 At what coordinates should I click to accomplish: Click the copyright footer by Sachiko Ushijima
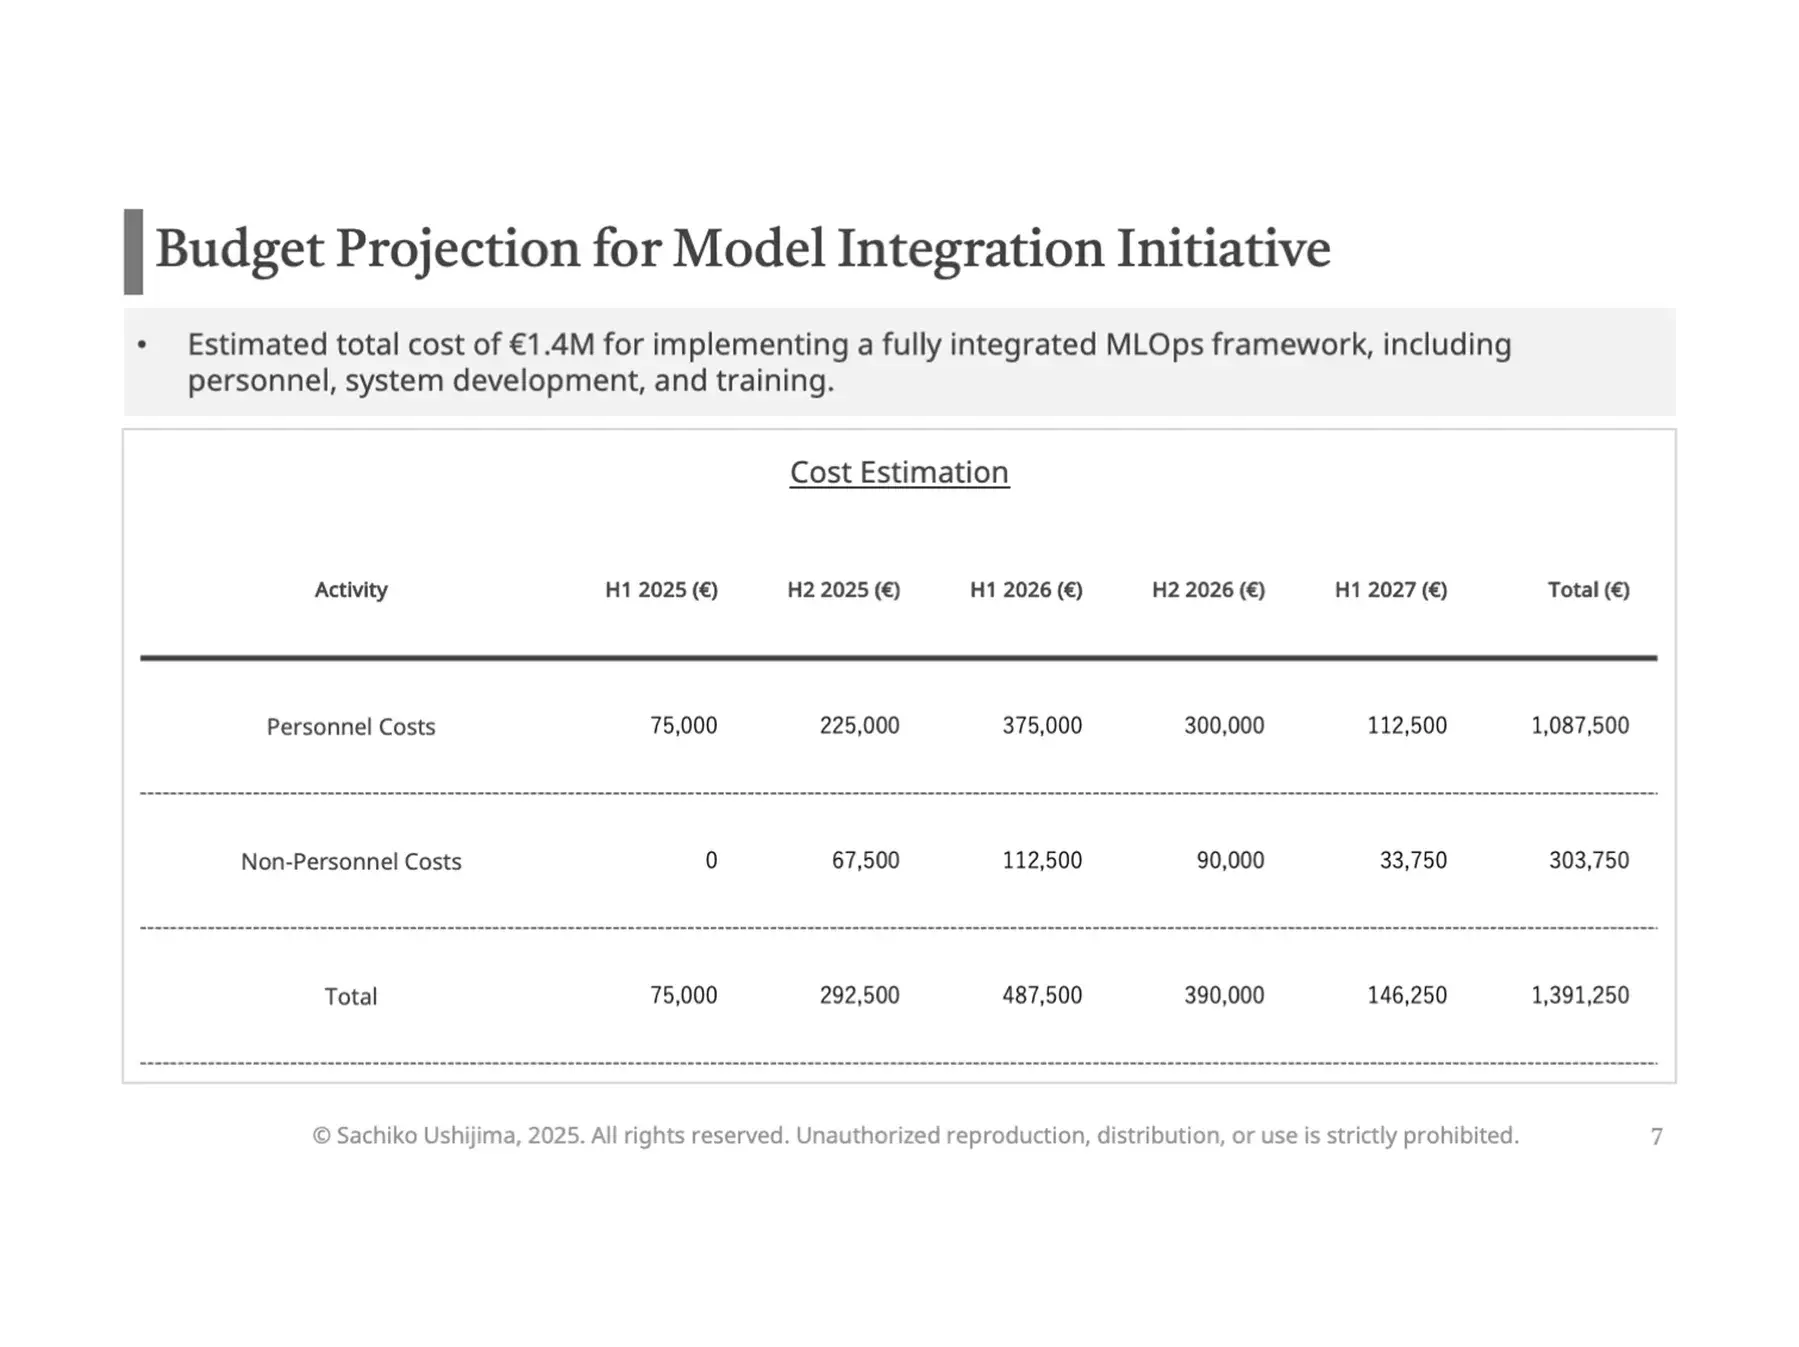[915, 1135]
